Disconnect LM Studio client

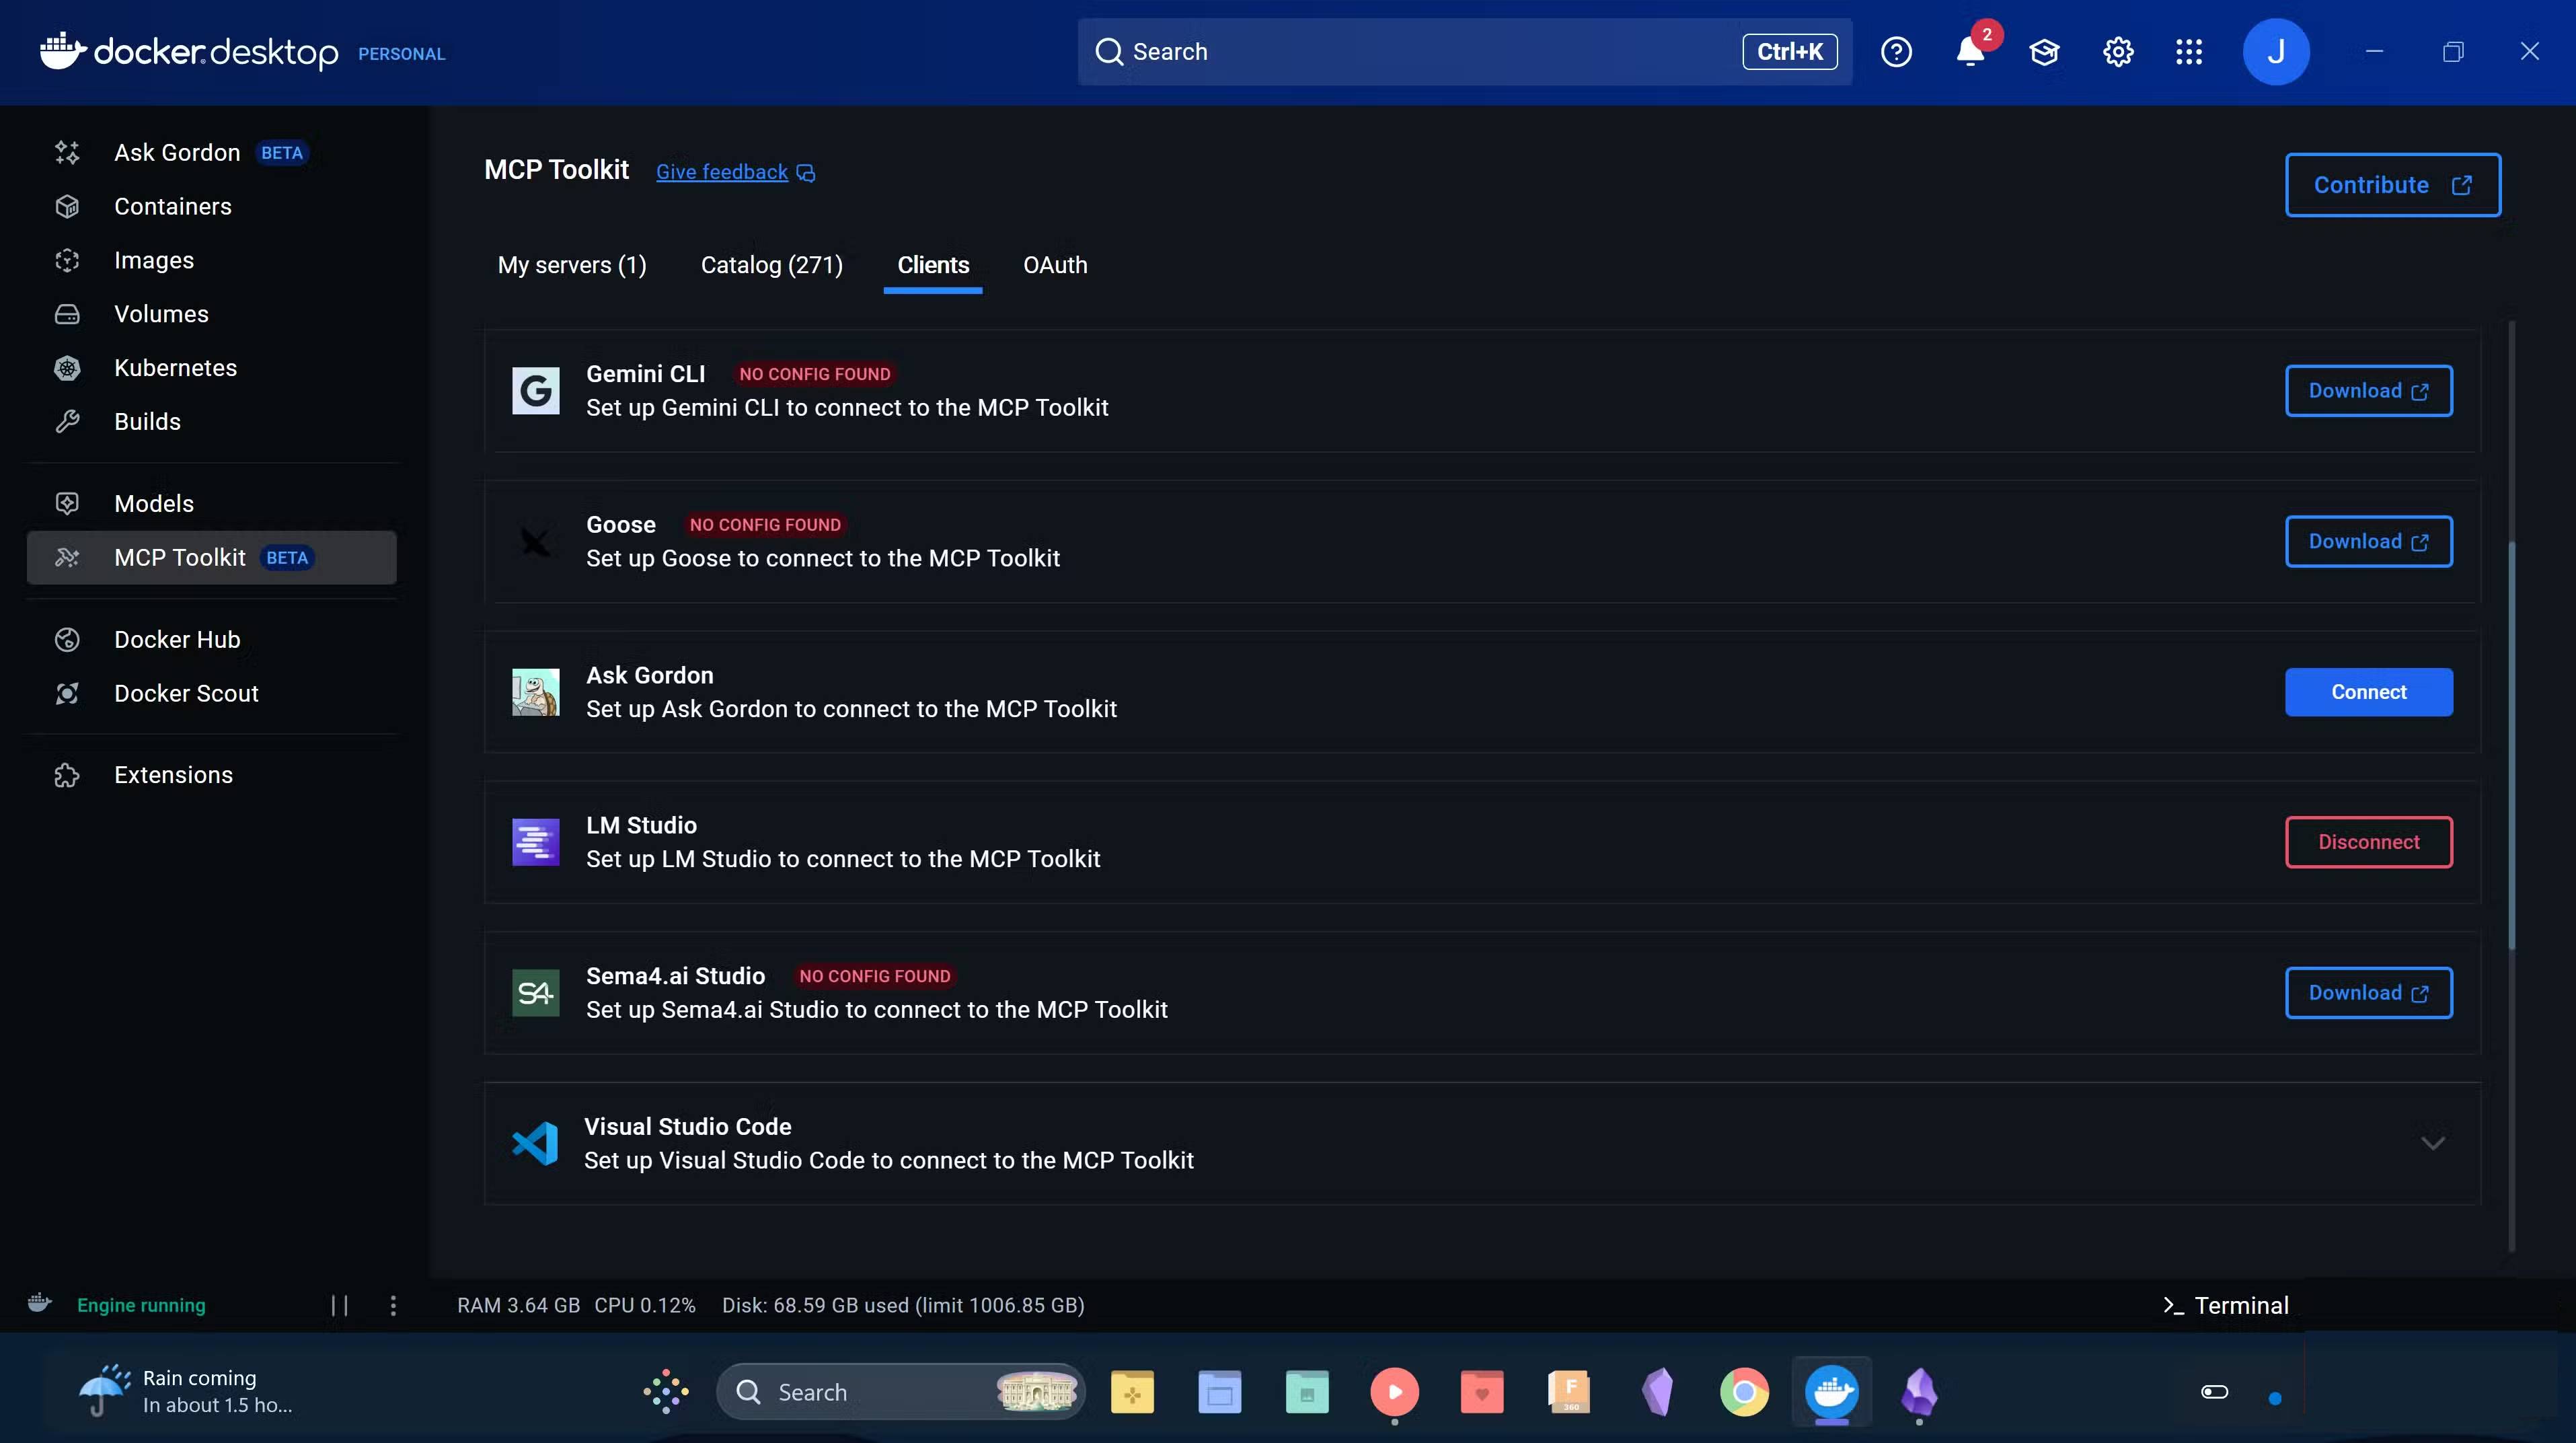(x=2368, y=842)
